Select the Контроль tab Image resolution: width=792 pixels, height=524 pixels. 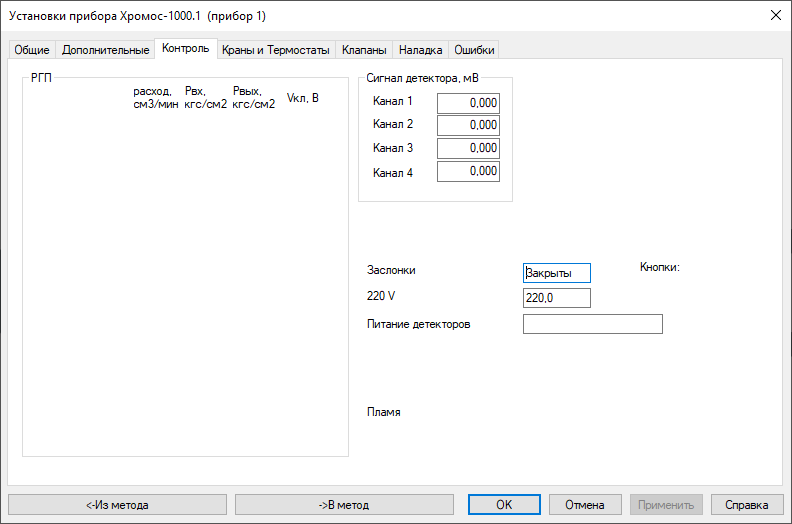[185, 48]
